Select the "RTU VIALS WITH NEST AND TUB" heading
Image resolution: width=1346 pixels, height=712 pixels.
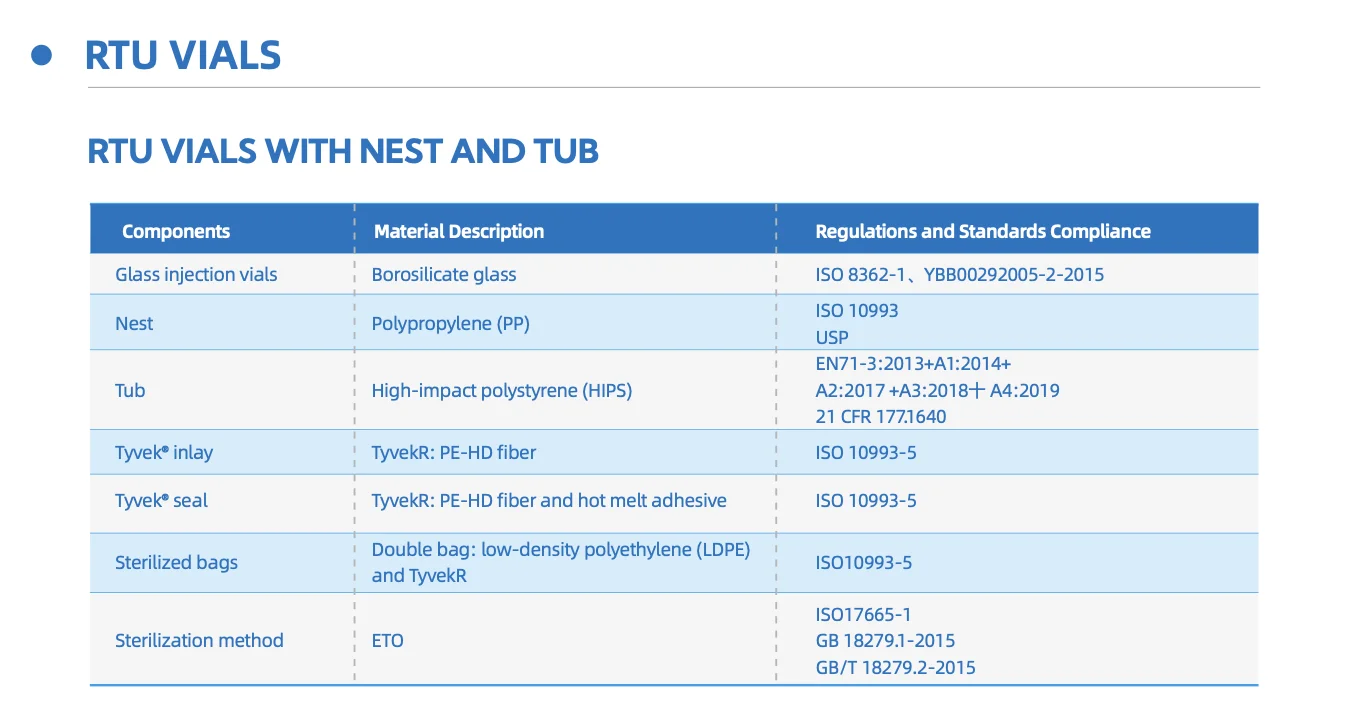(x=343, y=151)
